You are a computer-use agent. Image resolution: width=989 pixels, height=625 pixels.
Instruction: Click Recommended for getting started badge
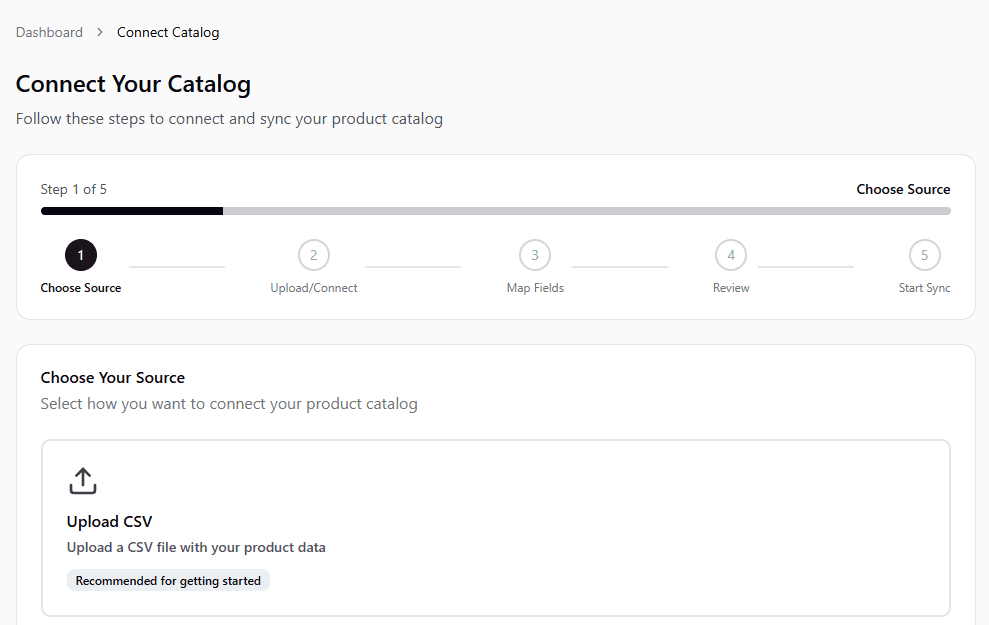tap(168, 581)
